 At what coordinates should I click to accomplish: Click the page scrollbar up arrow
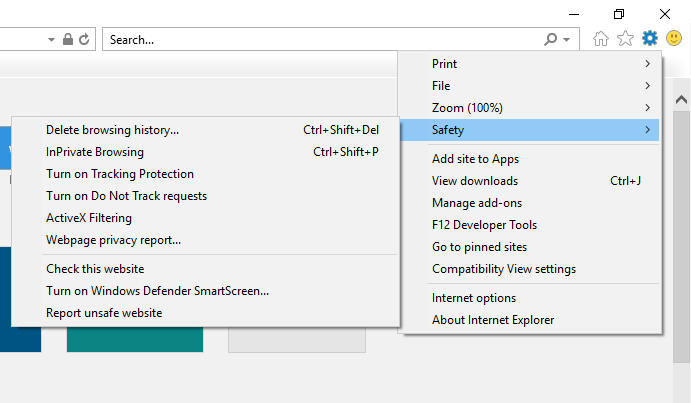coord(681,100)
